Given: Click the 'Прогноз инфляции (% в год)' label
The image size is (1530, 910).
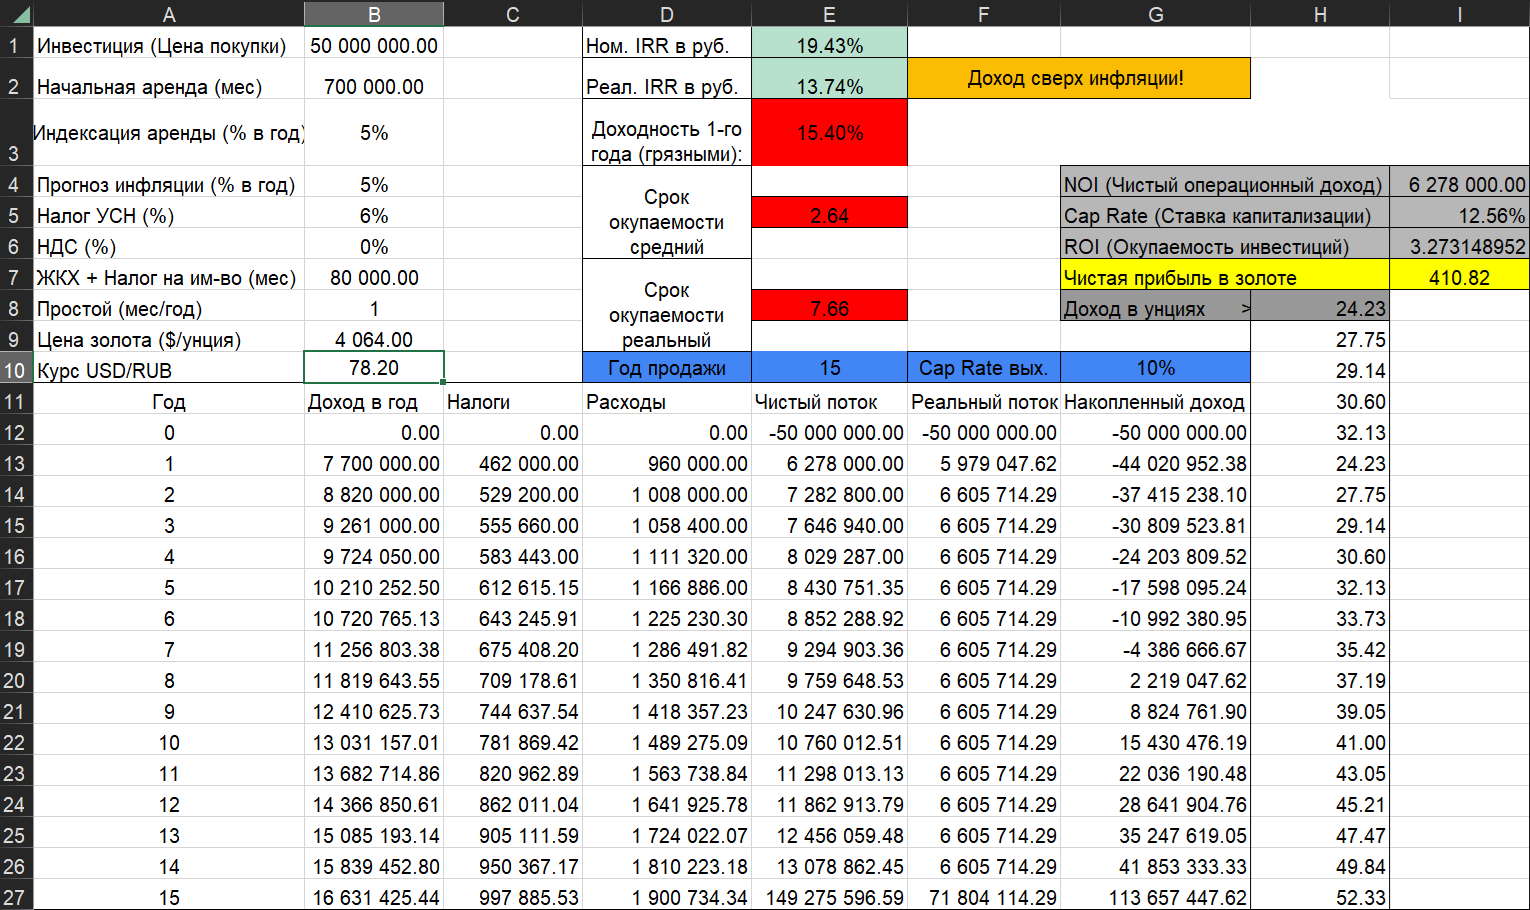Looking at the screenshot, I should (166, 184).
